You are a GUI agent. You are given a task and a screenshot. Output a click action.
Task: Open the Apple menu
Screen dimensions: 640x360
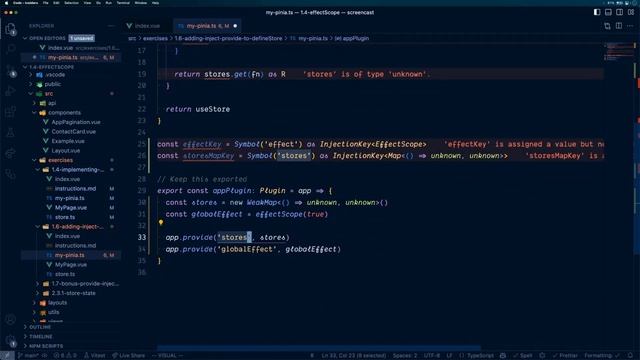pos(6,3)
